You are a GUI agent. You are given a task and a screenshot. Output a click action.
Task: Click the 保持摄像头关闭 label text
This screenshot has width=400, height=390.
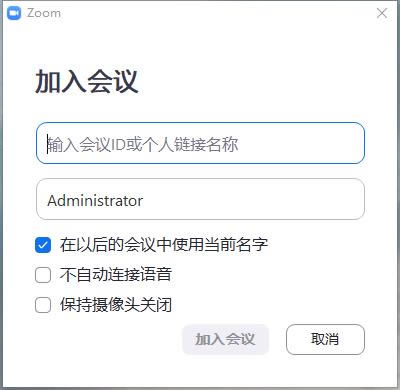tap(116, 305)
